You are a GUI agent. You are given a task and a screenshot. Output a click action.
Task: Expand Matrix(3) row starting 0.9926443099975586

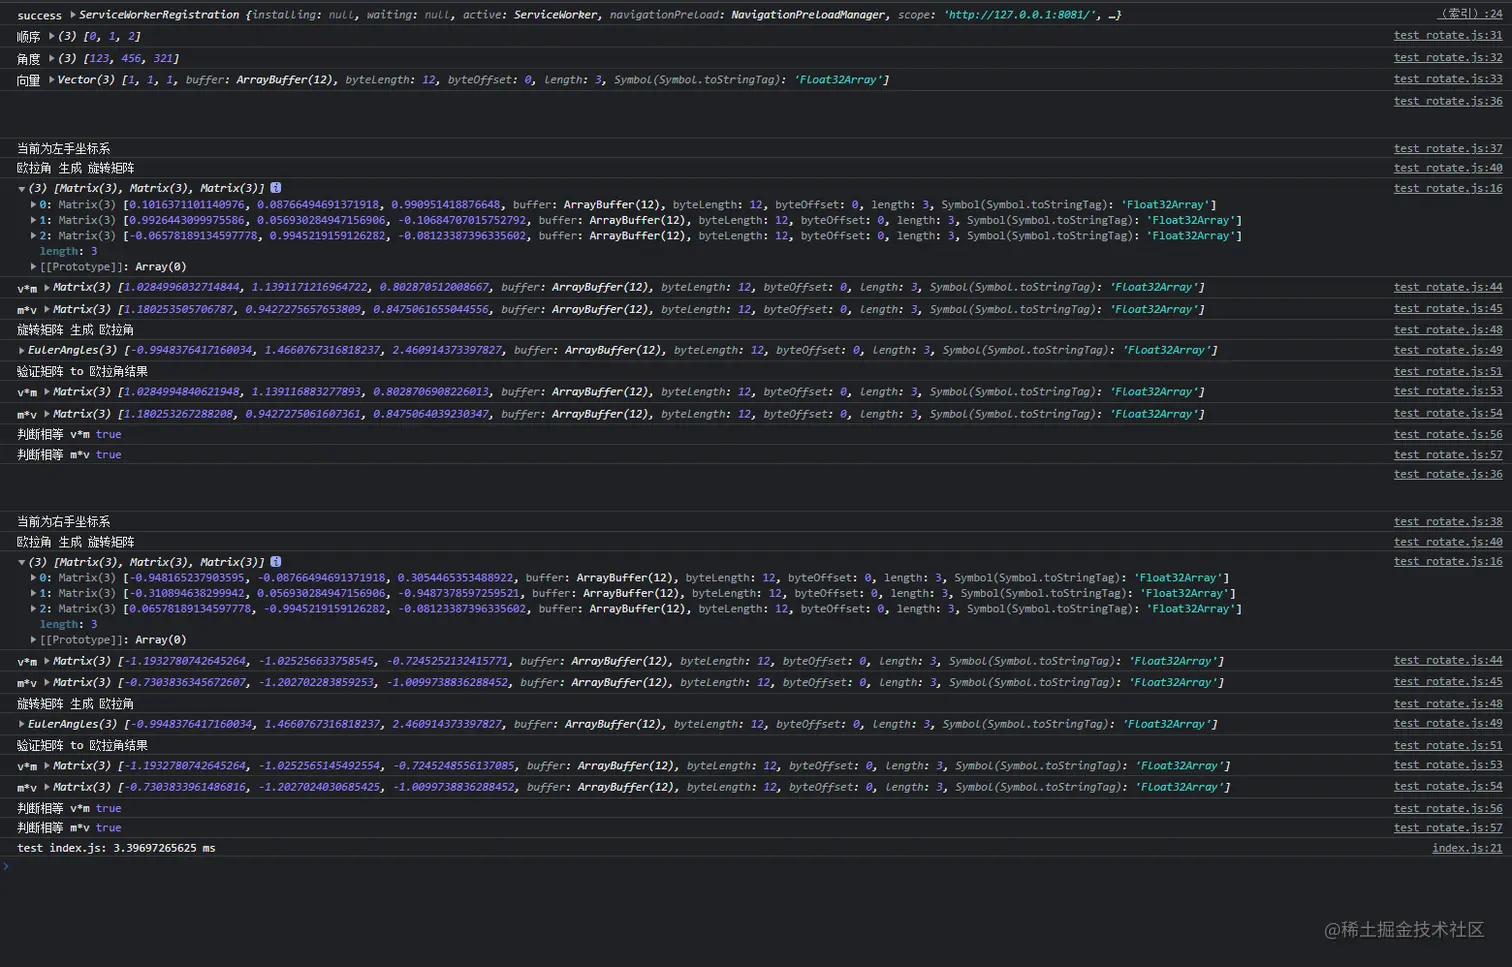[33, 220]
